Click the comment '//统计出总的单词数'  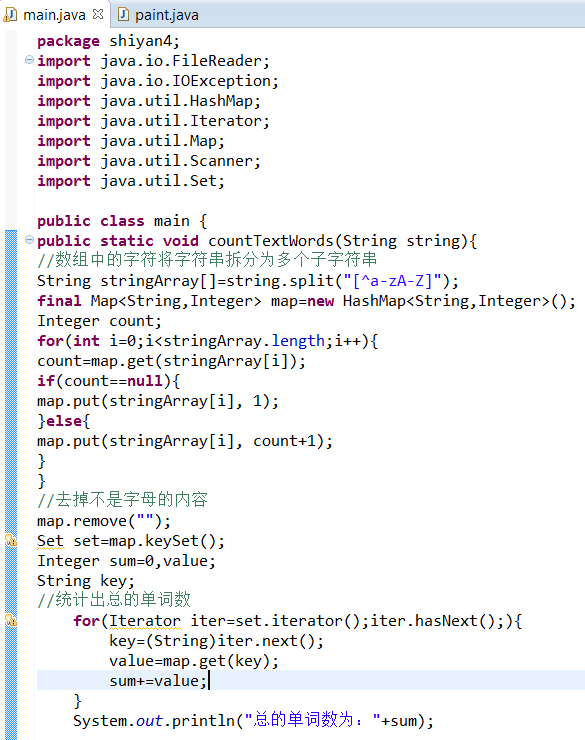tap(114, 600)
